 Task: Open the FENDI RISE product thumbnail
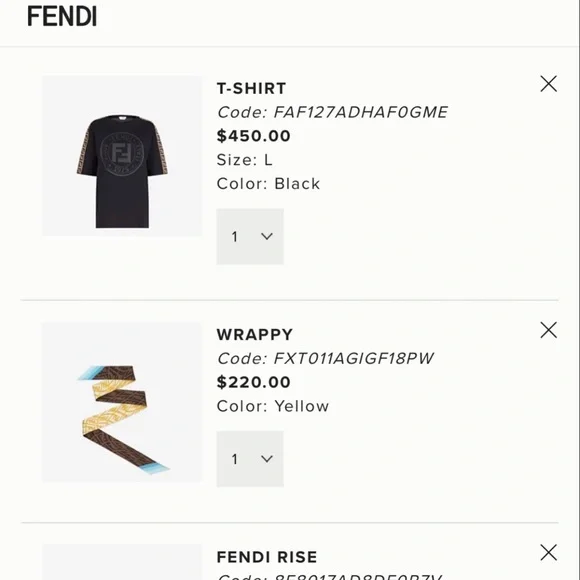(x=122, y=562)
